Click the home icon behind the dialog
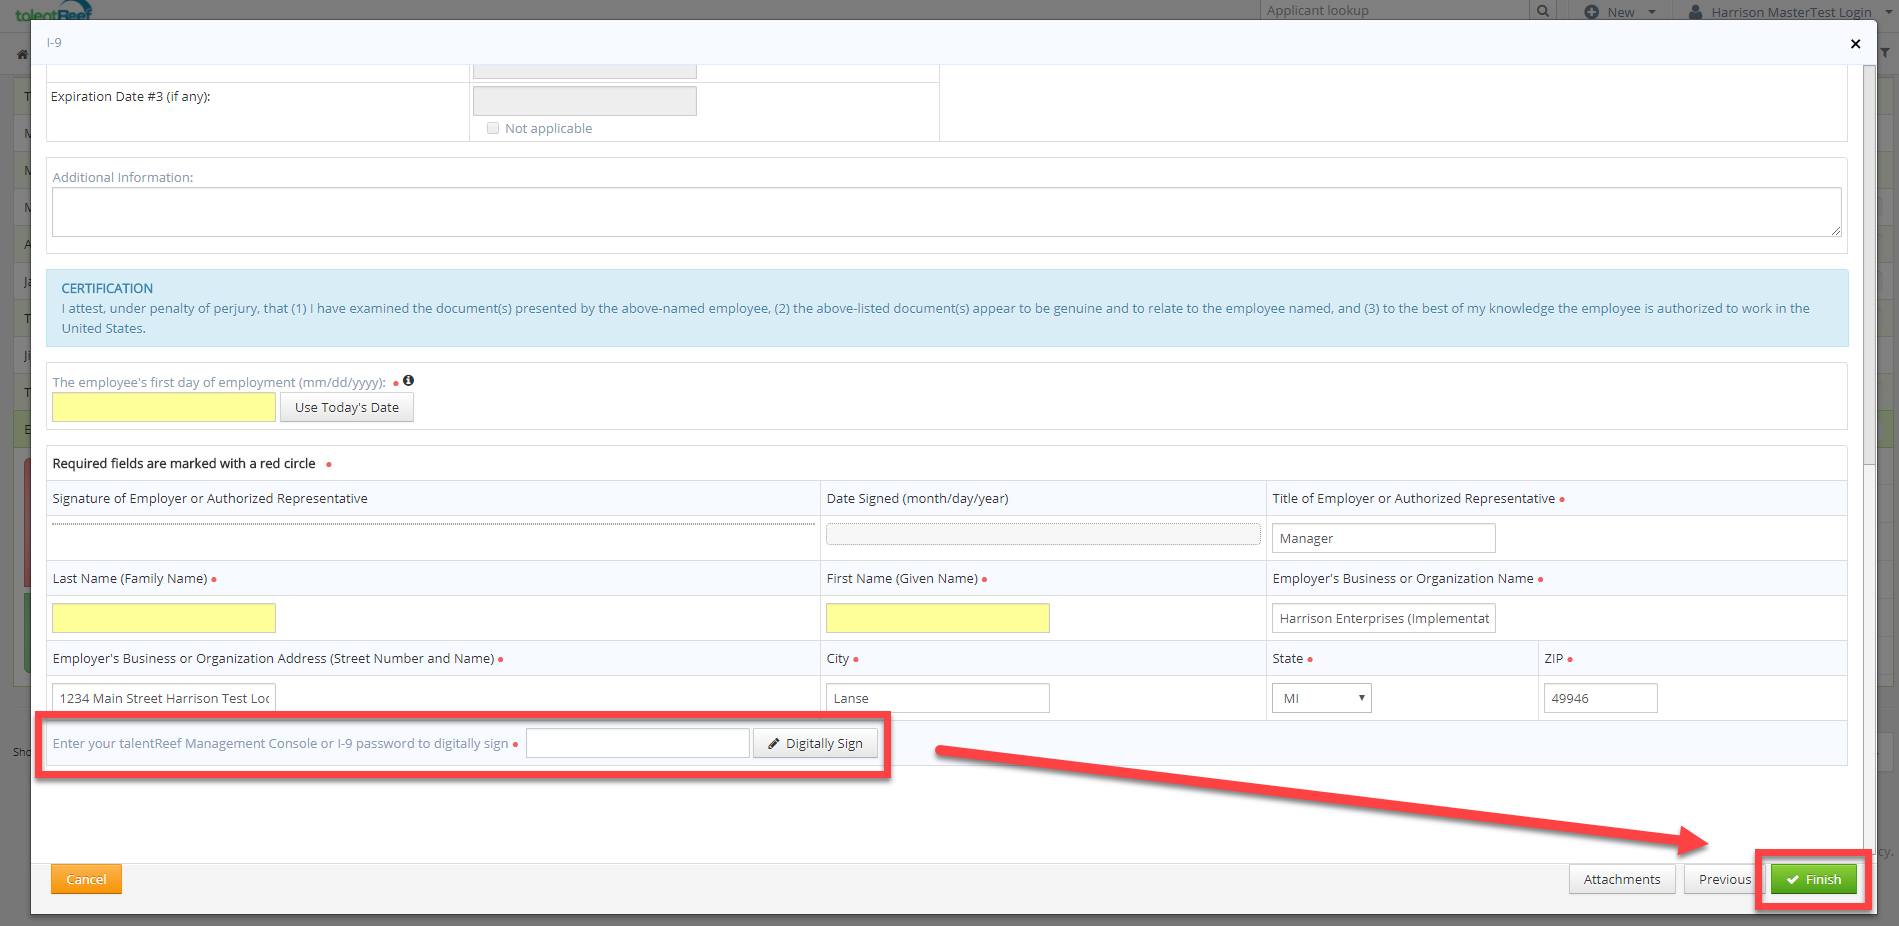This screenshot has width=1899, height=926. pos(22,54)
